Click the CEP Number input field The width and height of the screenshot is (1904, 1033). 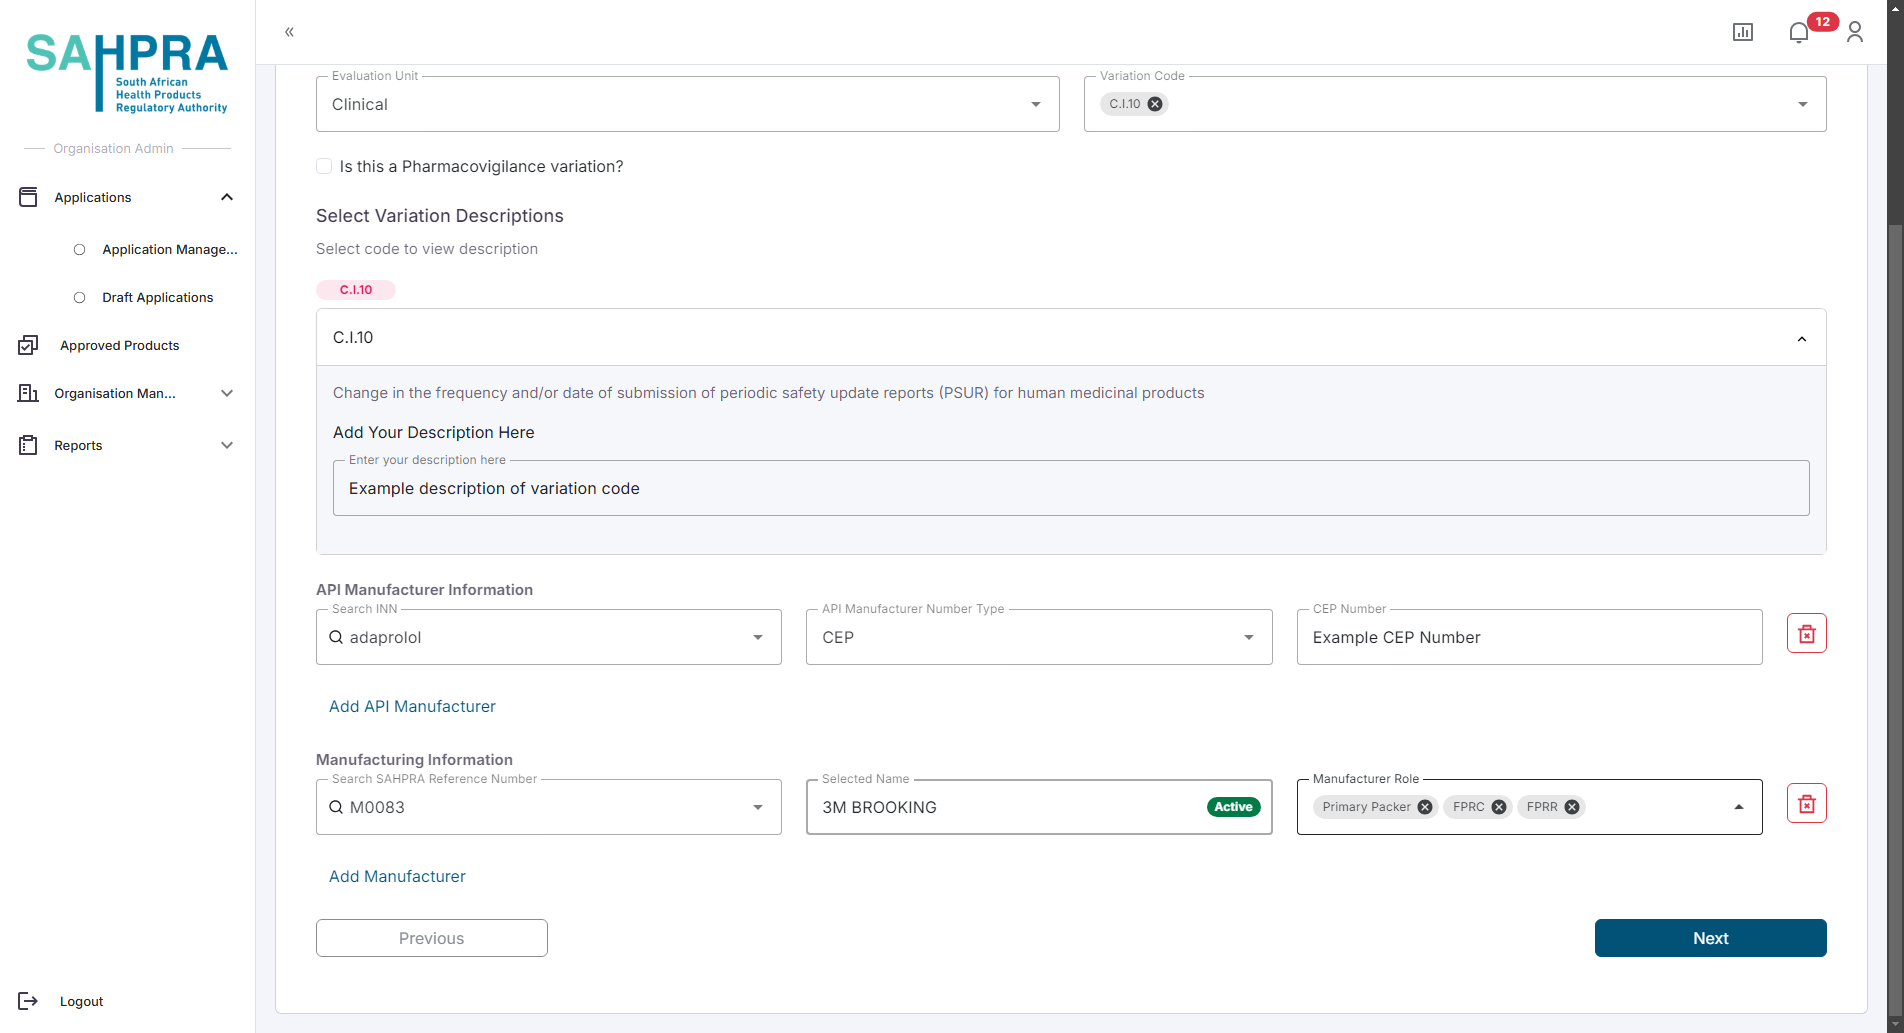coord(1528,637)
